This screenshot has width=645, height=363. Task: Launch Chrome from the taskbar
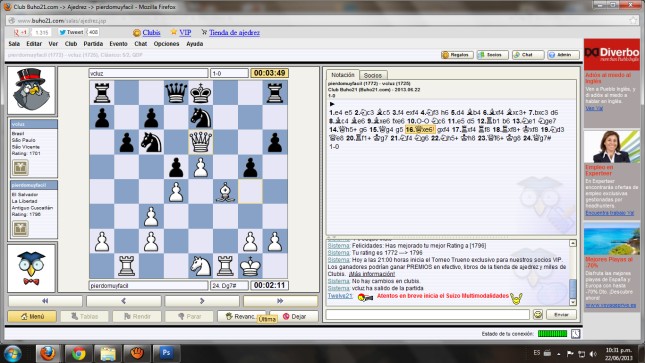78,353
